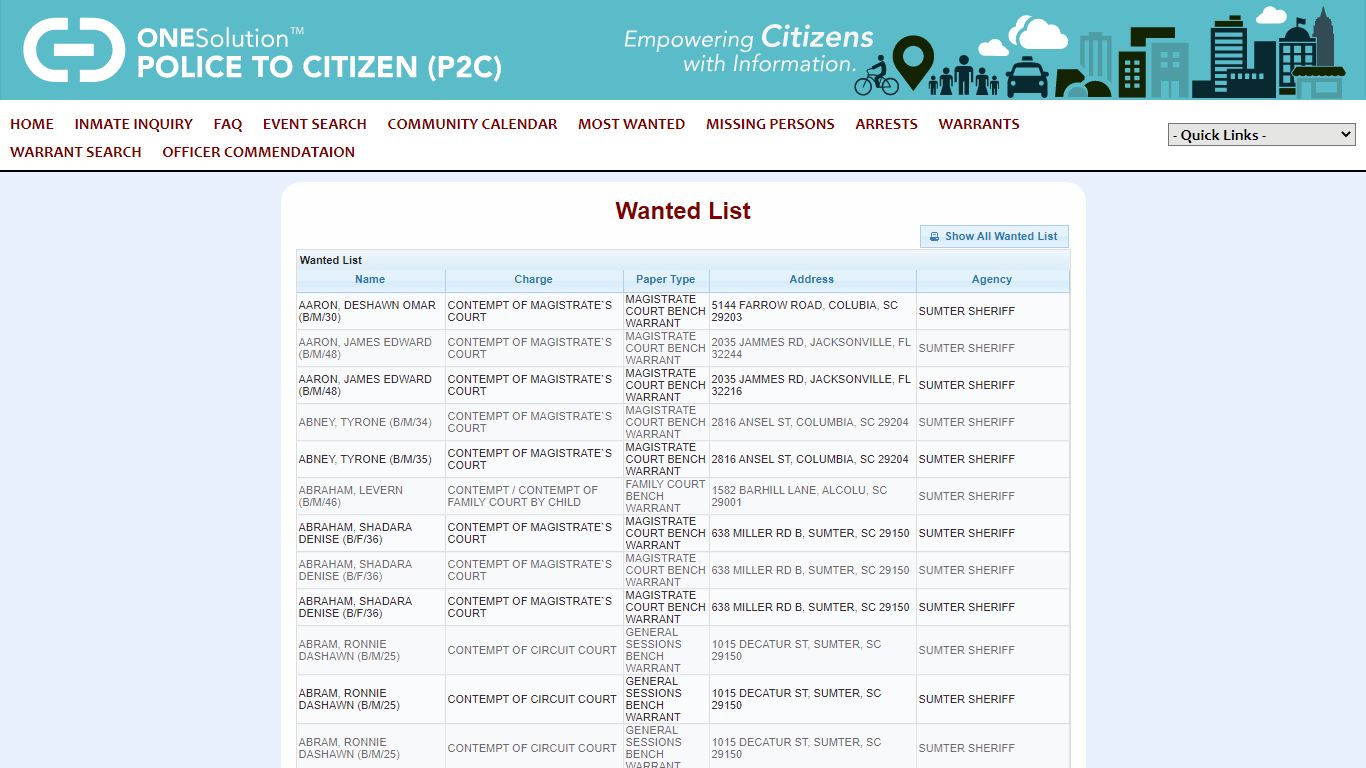Open INMATE INQUIRY page
Image resolution: width=1366 pixels, height=768 pixels.
coord(134,124)
